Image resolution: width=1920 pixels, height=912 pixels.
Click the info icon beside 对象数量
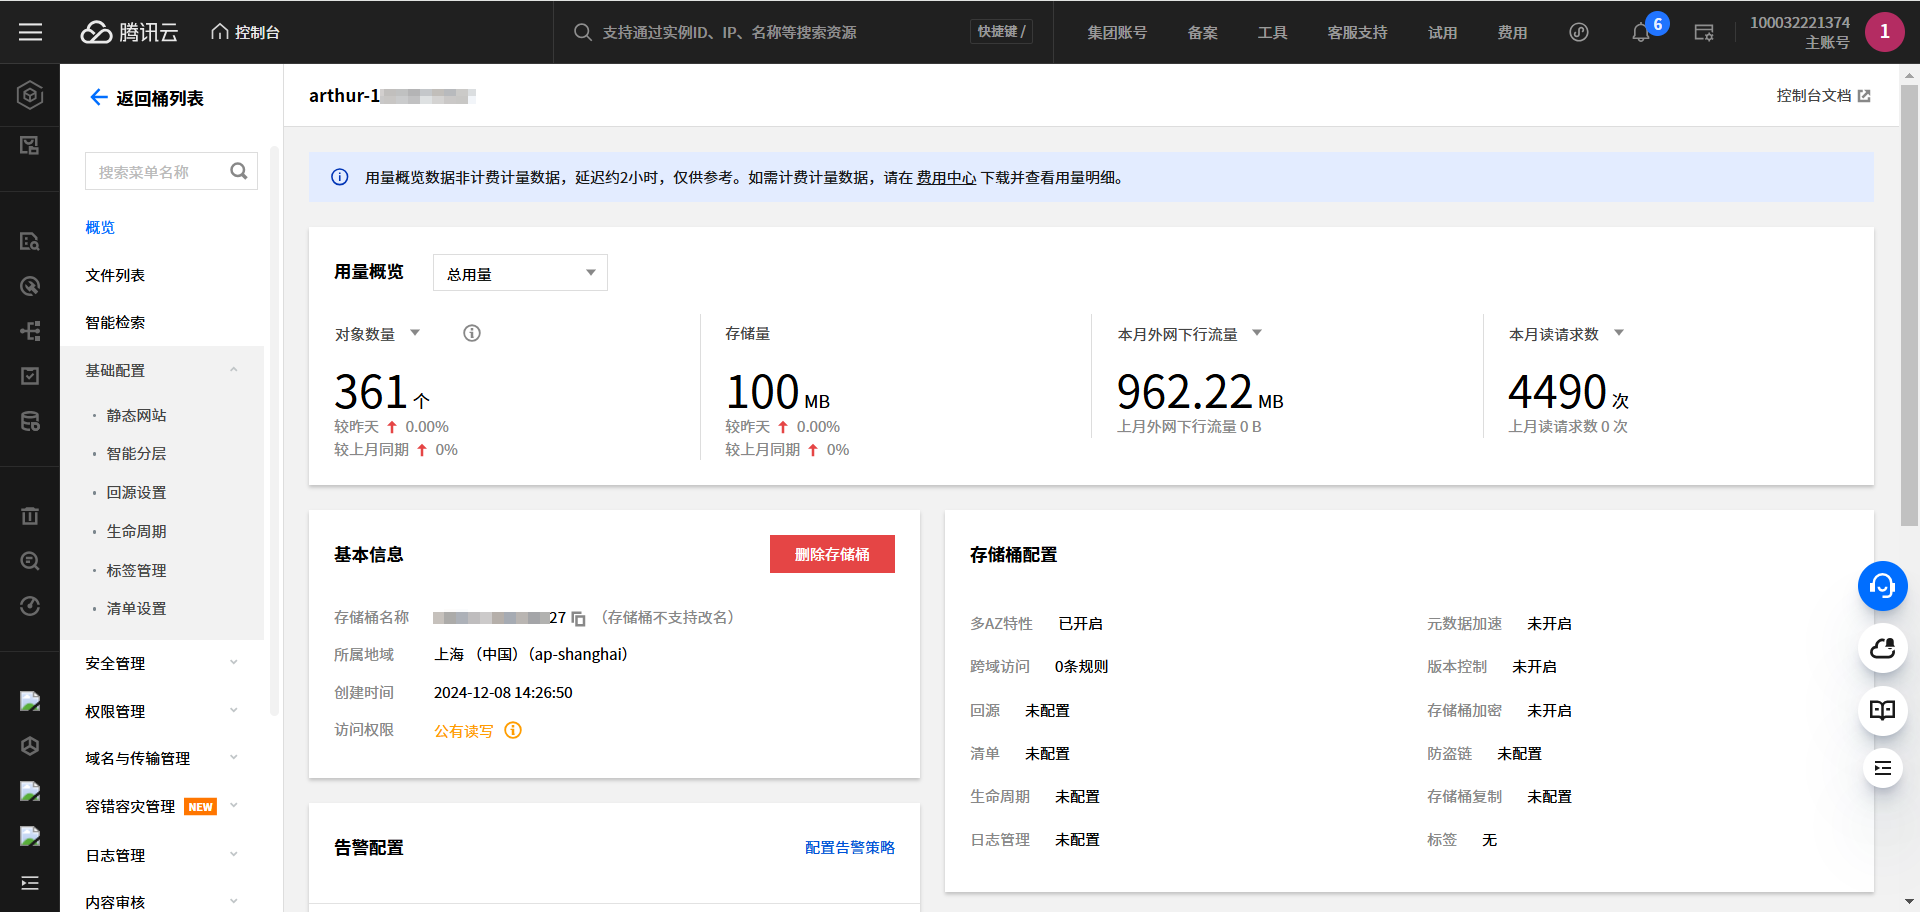[x=472, y=334]
